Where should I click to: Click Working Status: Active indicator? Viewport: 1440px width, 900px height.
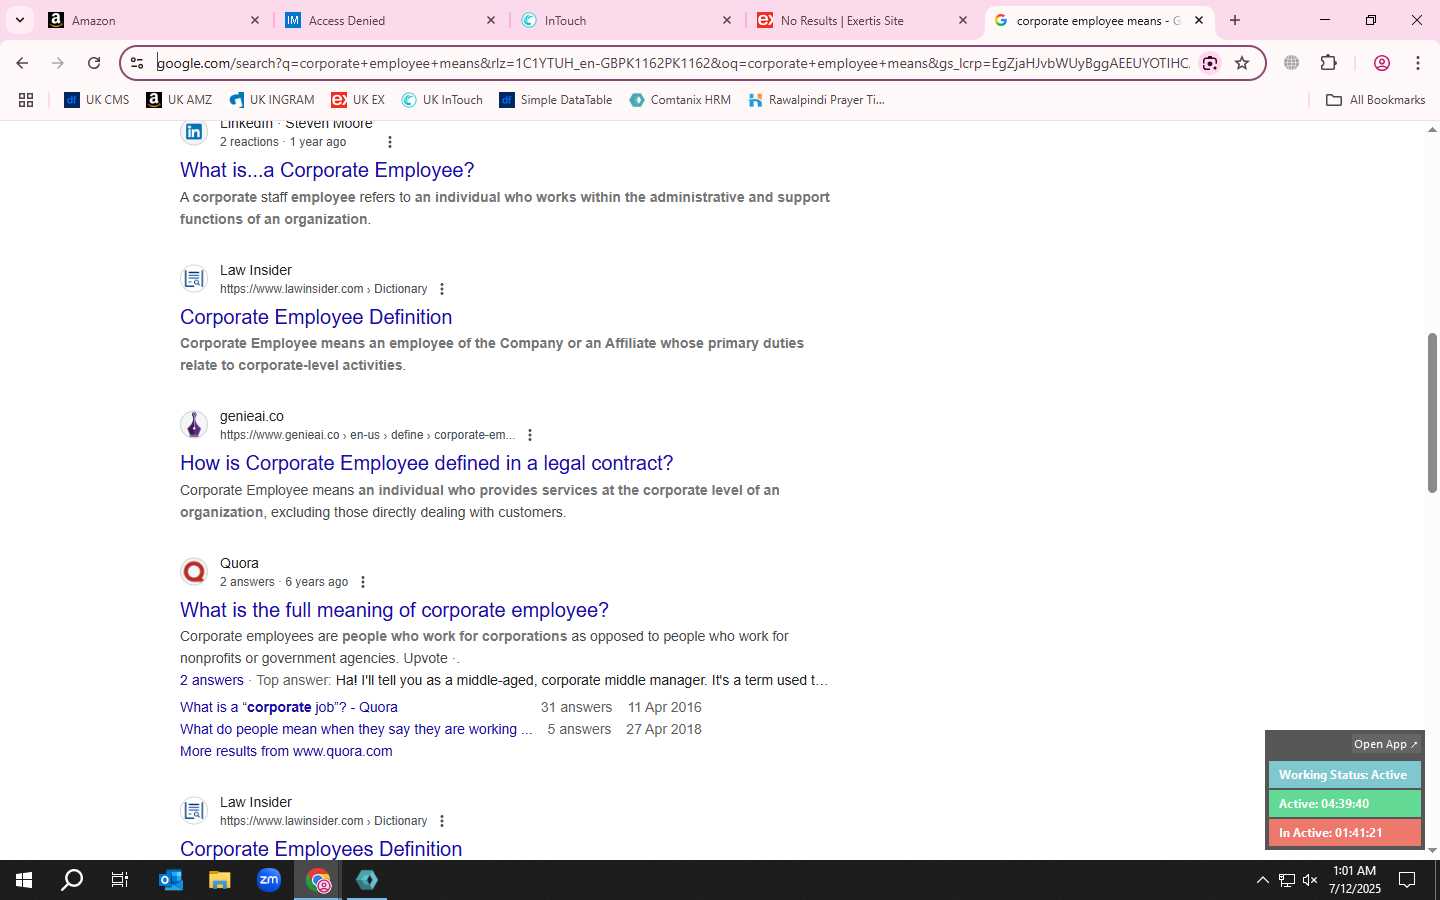click(1344, 775)
